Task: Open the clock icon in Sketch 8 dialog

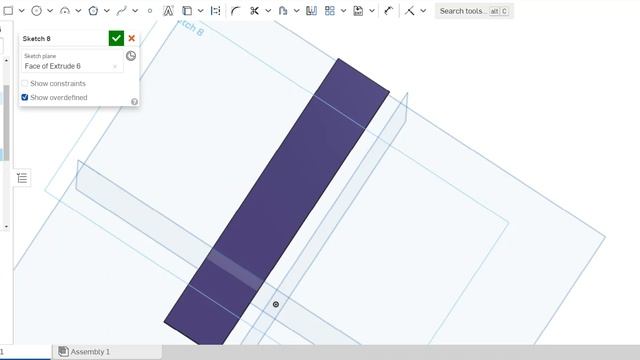Action: 131,56
